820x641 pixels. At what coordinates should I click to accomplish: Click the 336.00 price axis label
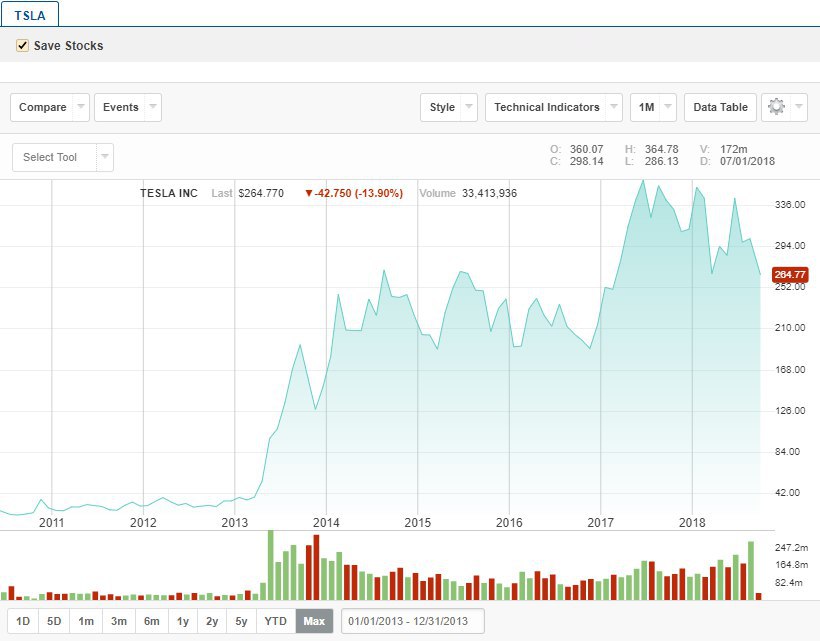[790, 204]
